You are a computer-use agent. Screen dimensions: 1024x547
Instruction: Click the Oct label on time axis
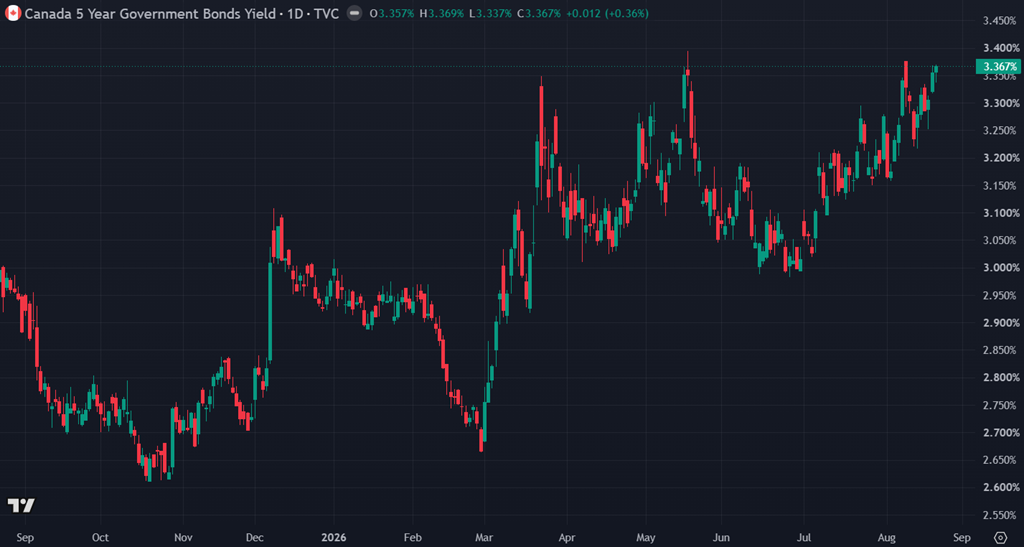(x=100, y=538)
